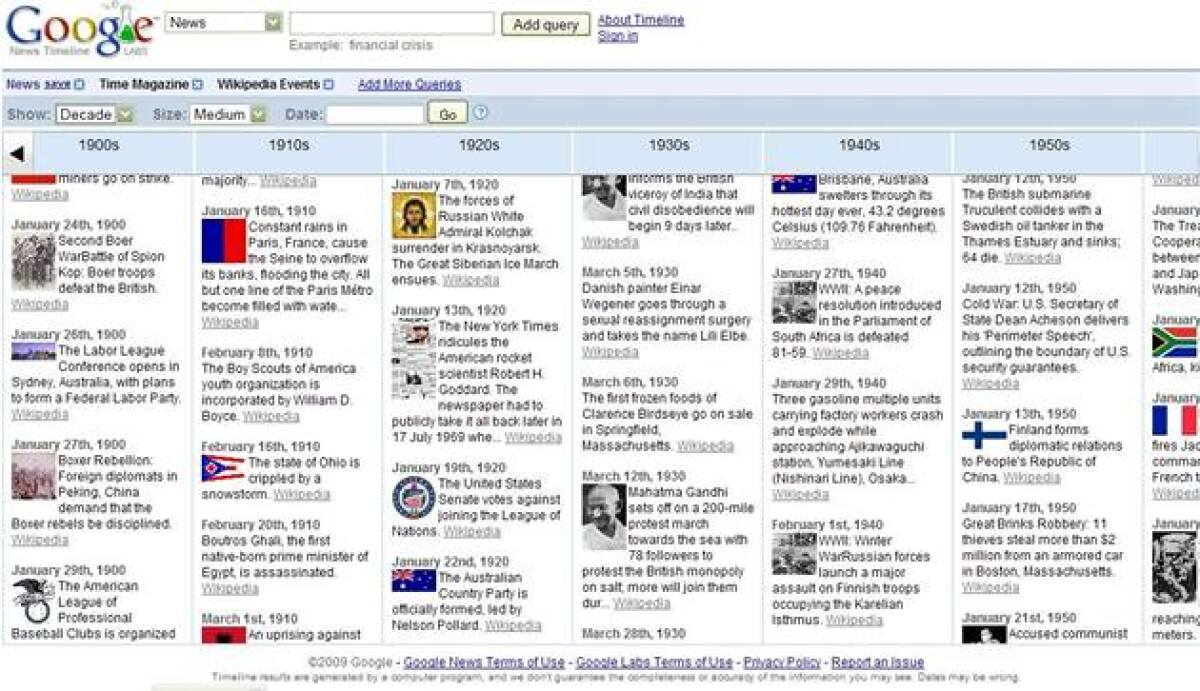Open the Size Medium dropdown
The width and height of the screenshot is (1200, 691).
click(x=229, y=115)
